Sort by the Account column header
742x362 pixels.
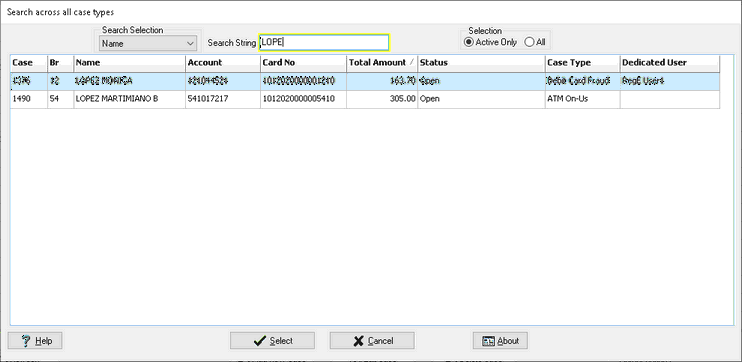[223, 63]
